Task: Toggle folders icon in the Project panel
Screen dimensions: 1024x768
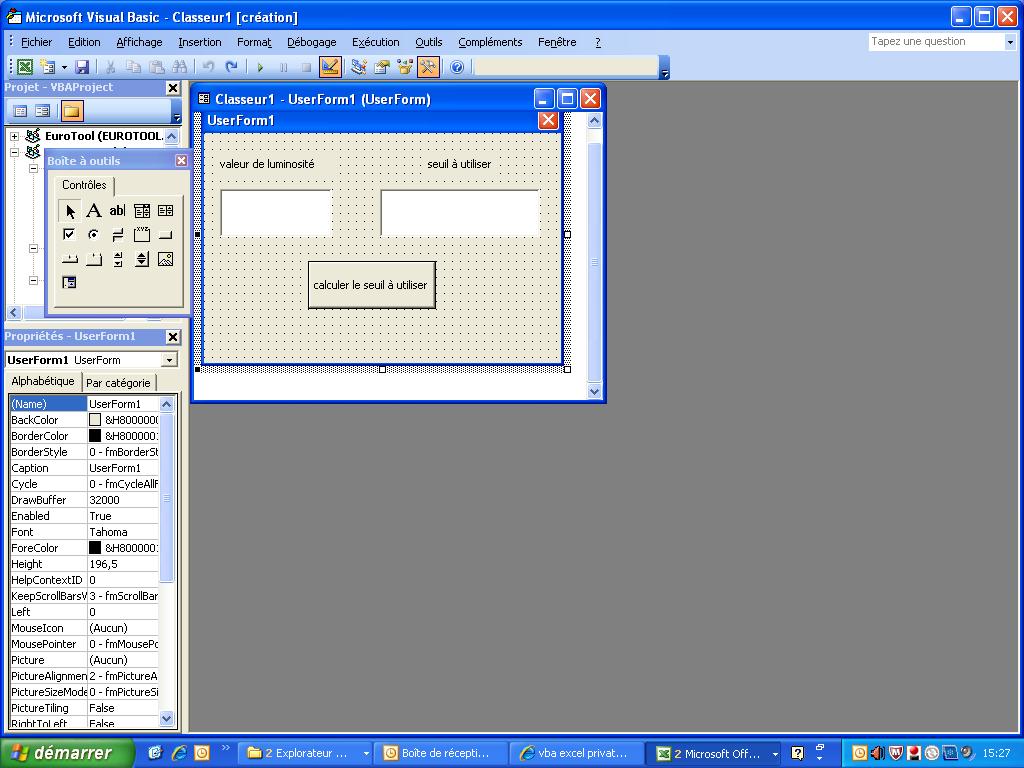Action: tap(72, 111)
